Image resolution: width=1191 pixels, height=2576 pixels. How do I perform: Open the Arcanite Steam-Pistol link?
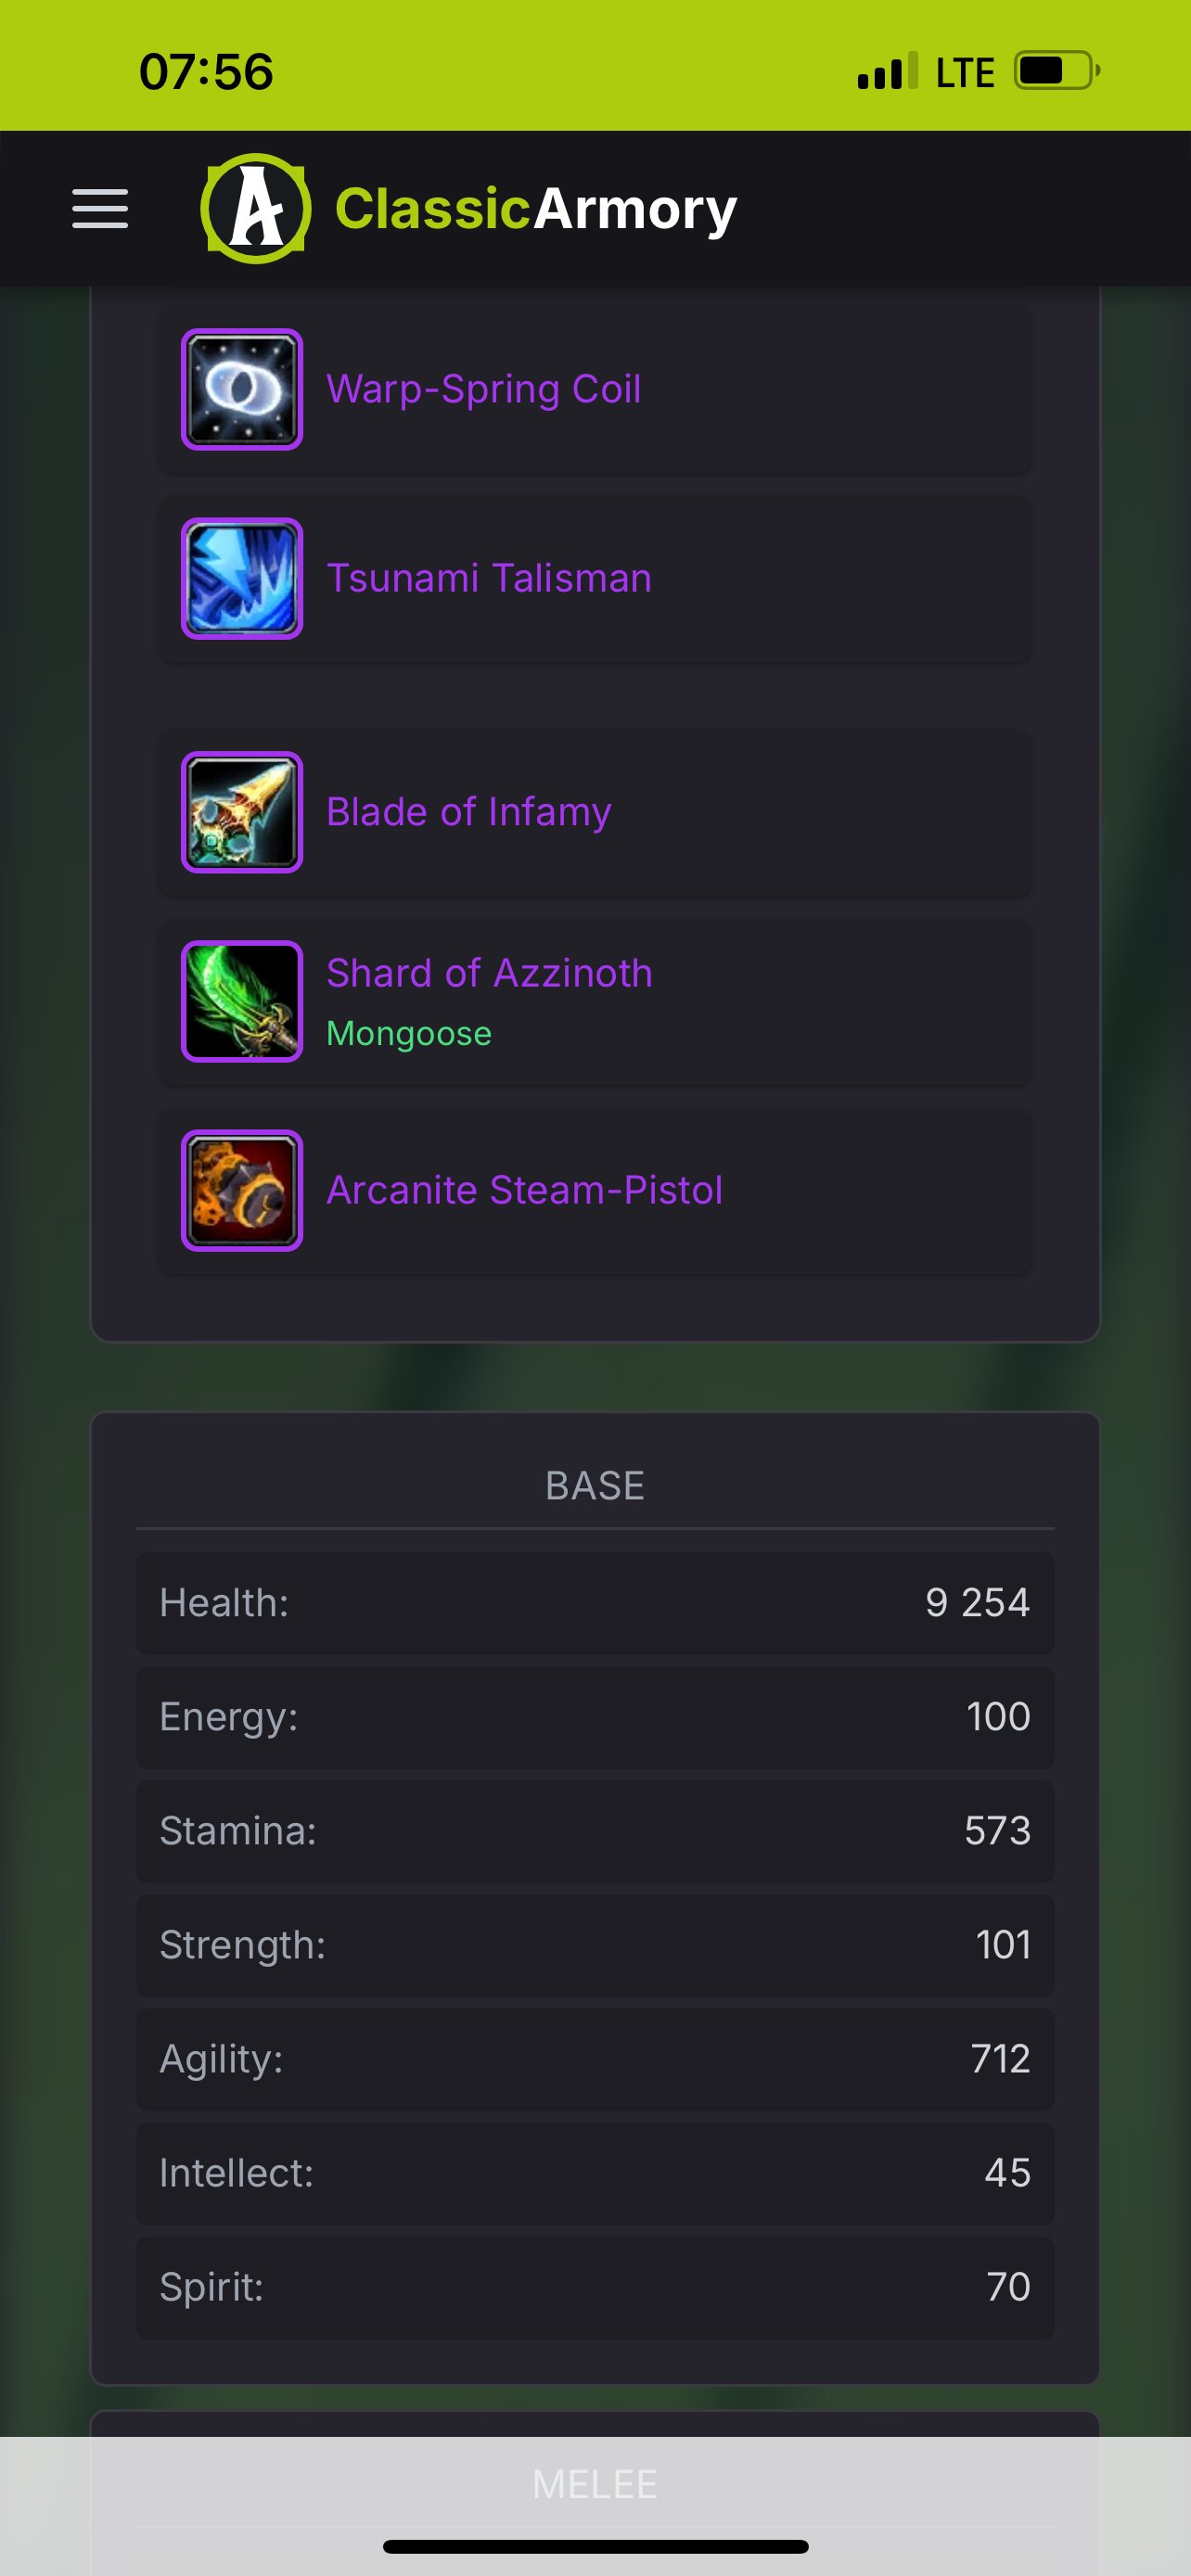[524, 1190]
